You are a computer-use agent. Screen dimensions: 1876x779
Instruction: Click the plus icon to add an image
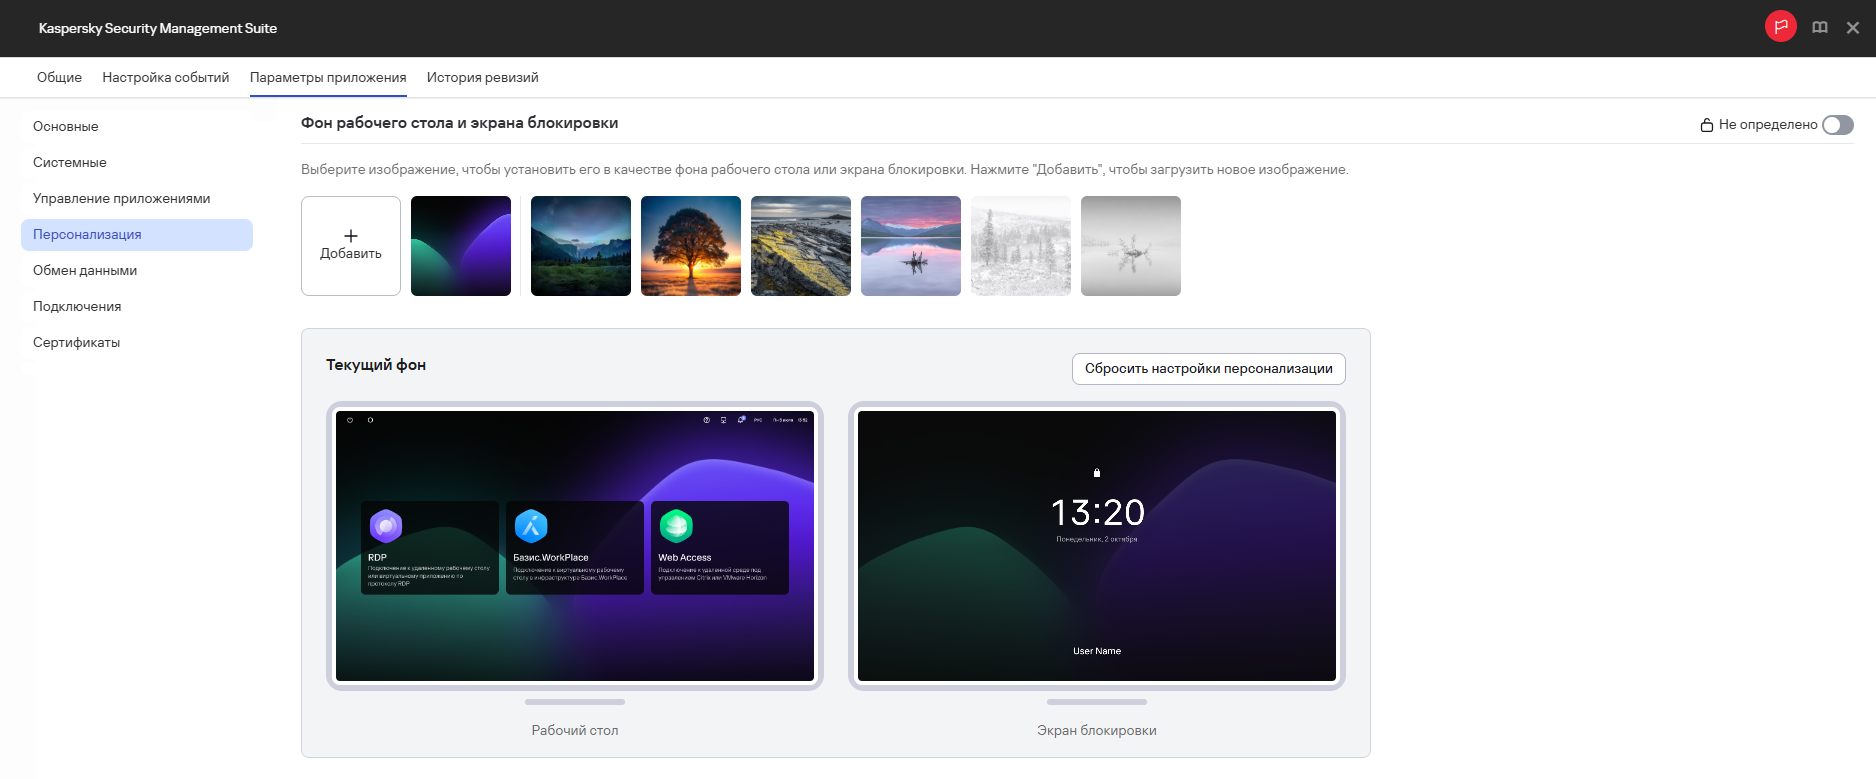click(351, 236)
